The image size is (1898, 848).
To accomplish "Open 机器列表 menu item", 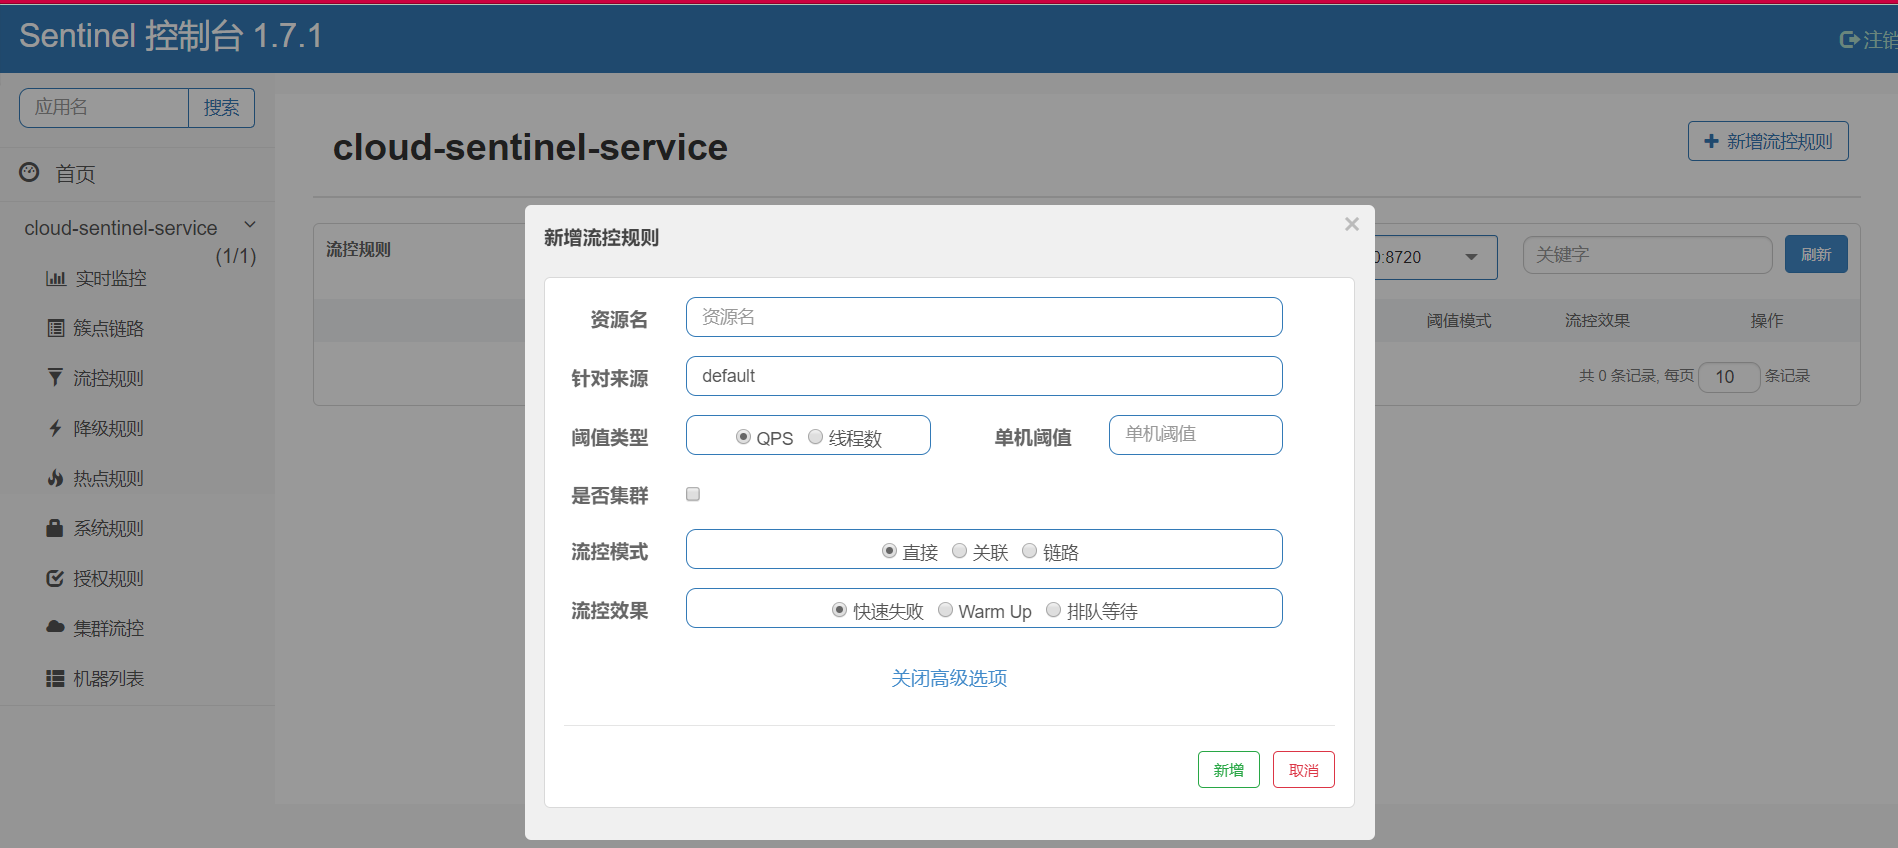I will 109,678.
